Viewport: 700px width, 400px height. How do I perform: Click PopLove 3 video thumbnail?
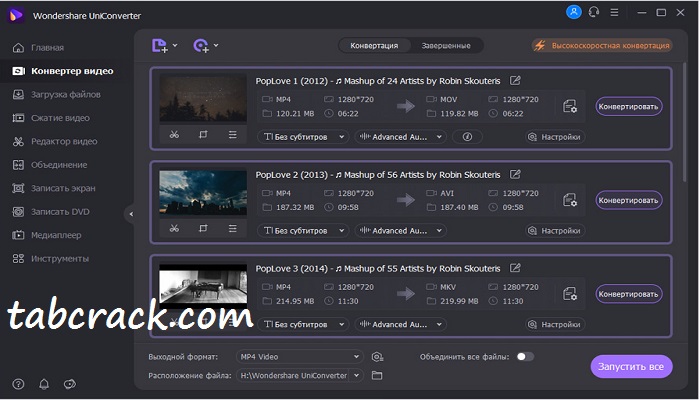point(203,285)
